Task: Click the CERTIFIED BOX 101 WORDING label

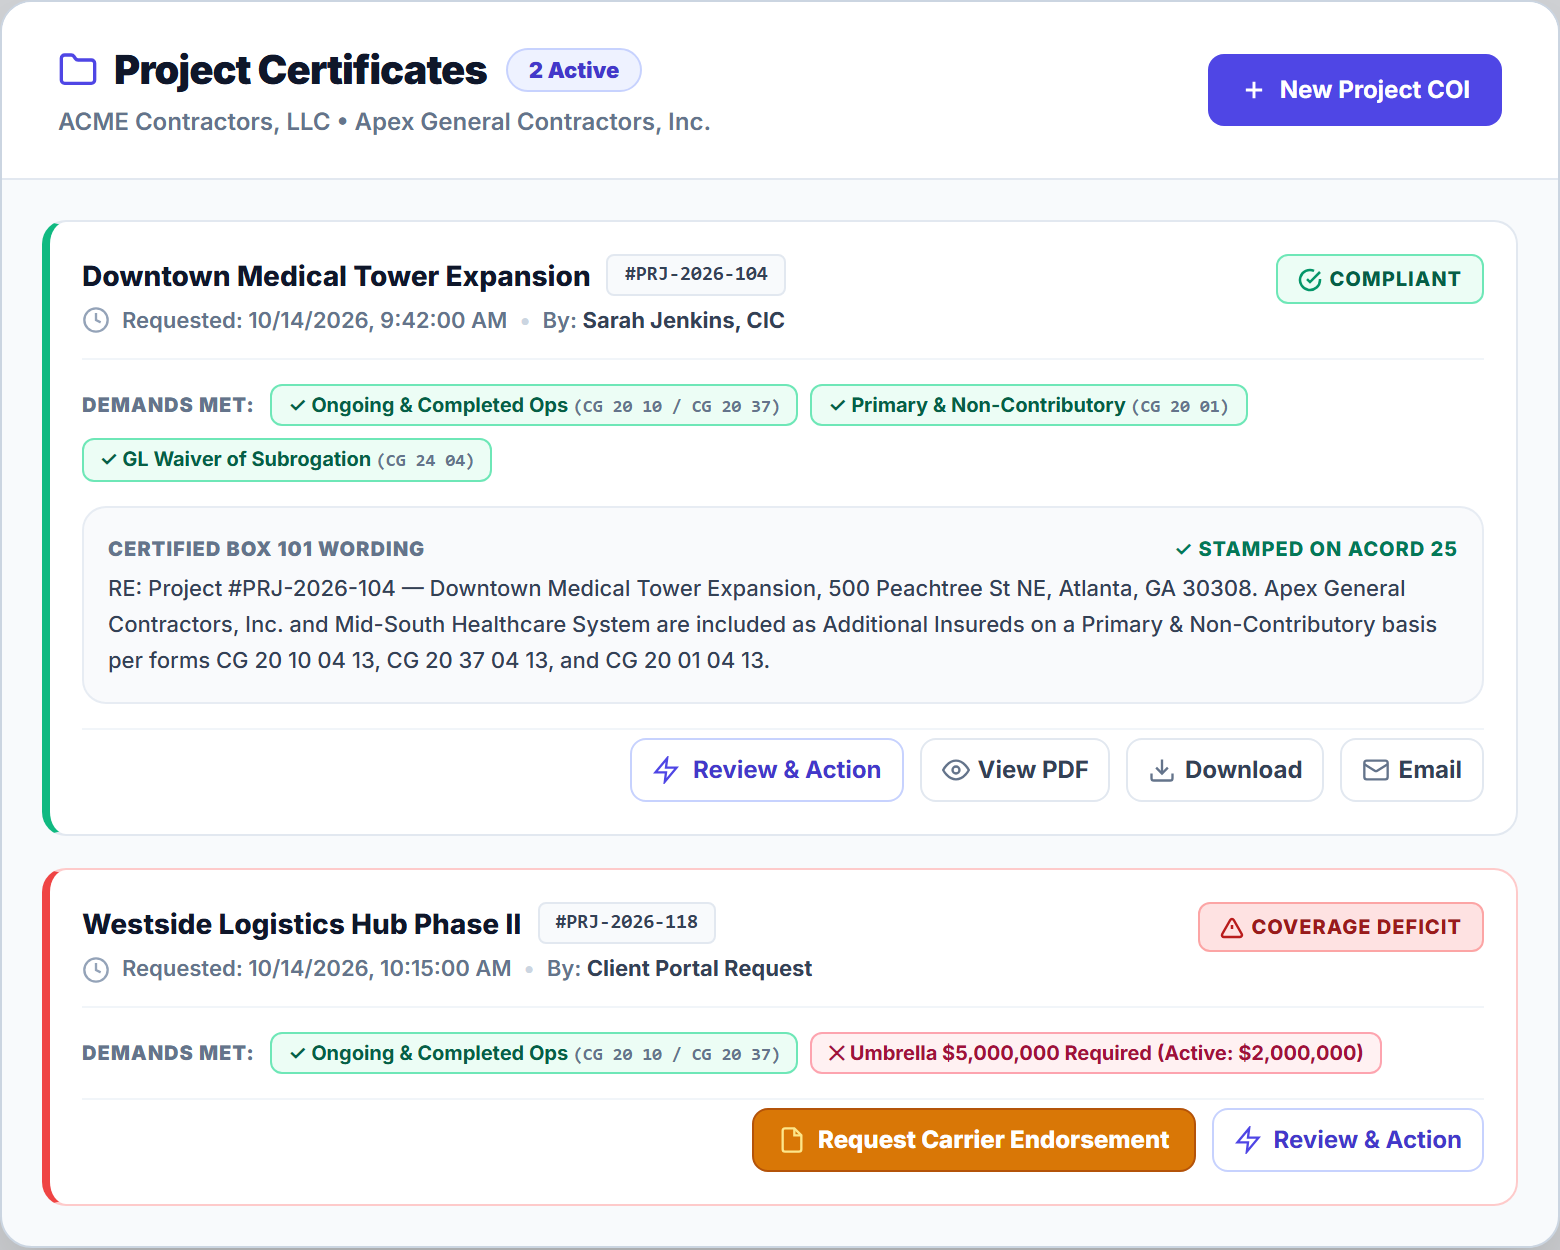Action: pyautogui.click(x=266, y=549)
